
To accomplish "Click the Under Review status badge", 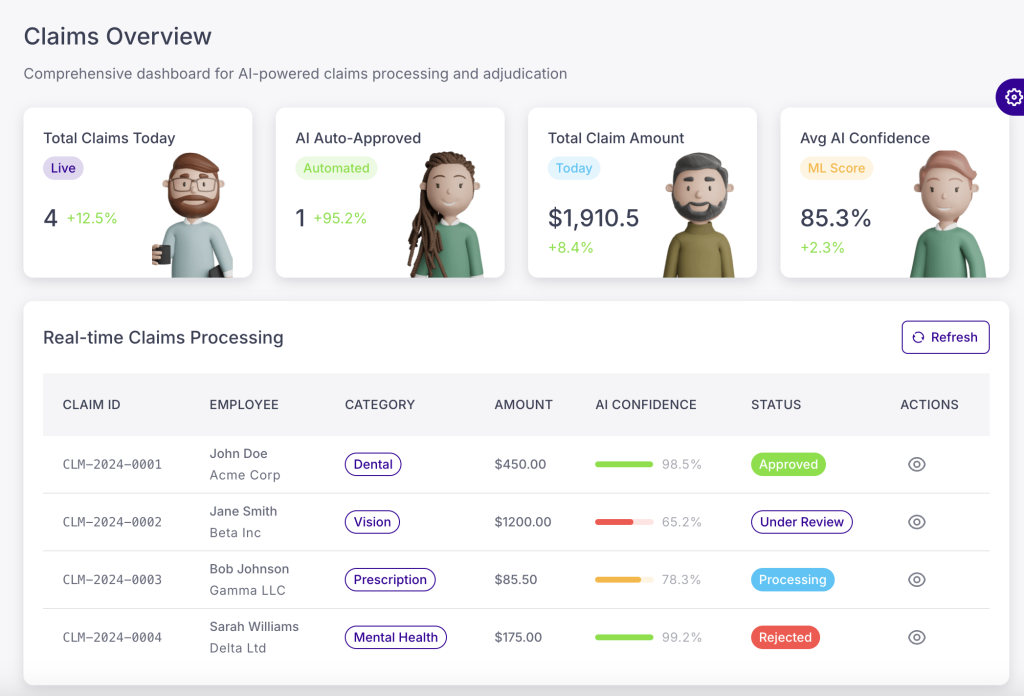I will click(801, 522).
